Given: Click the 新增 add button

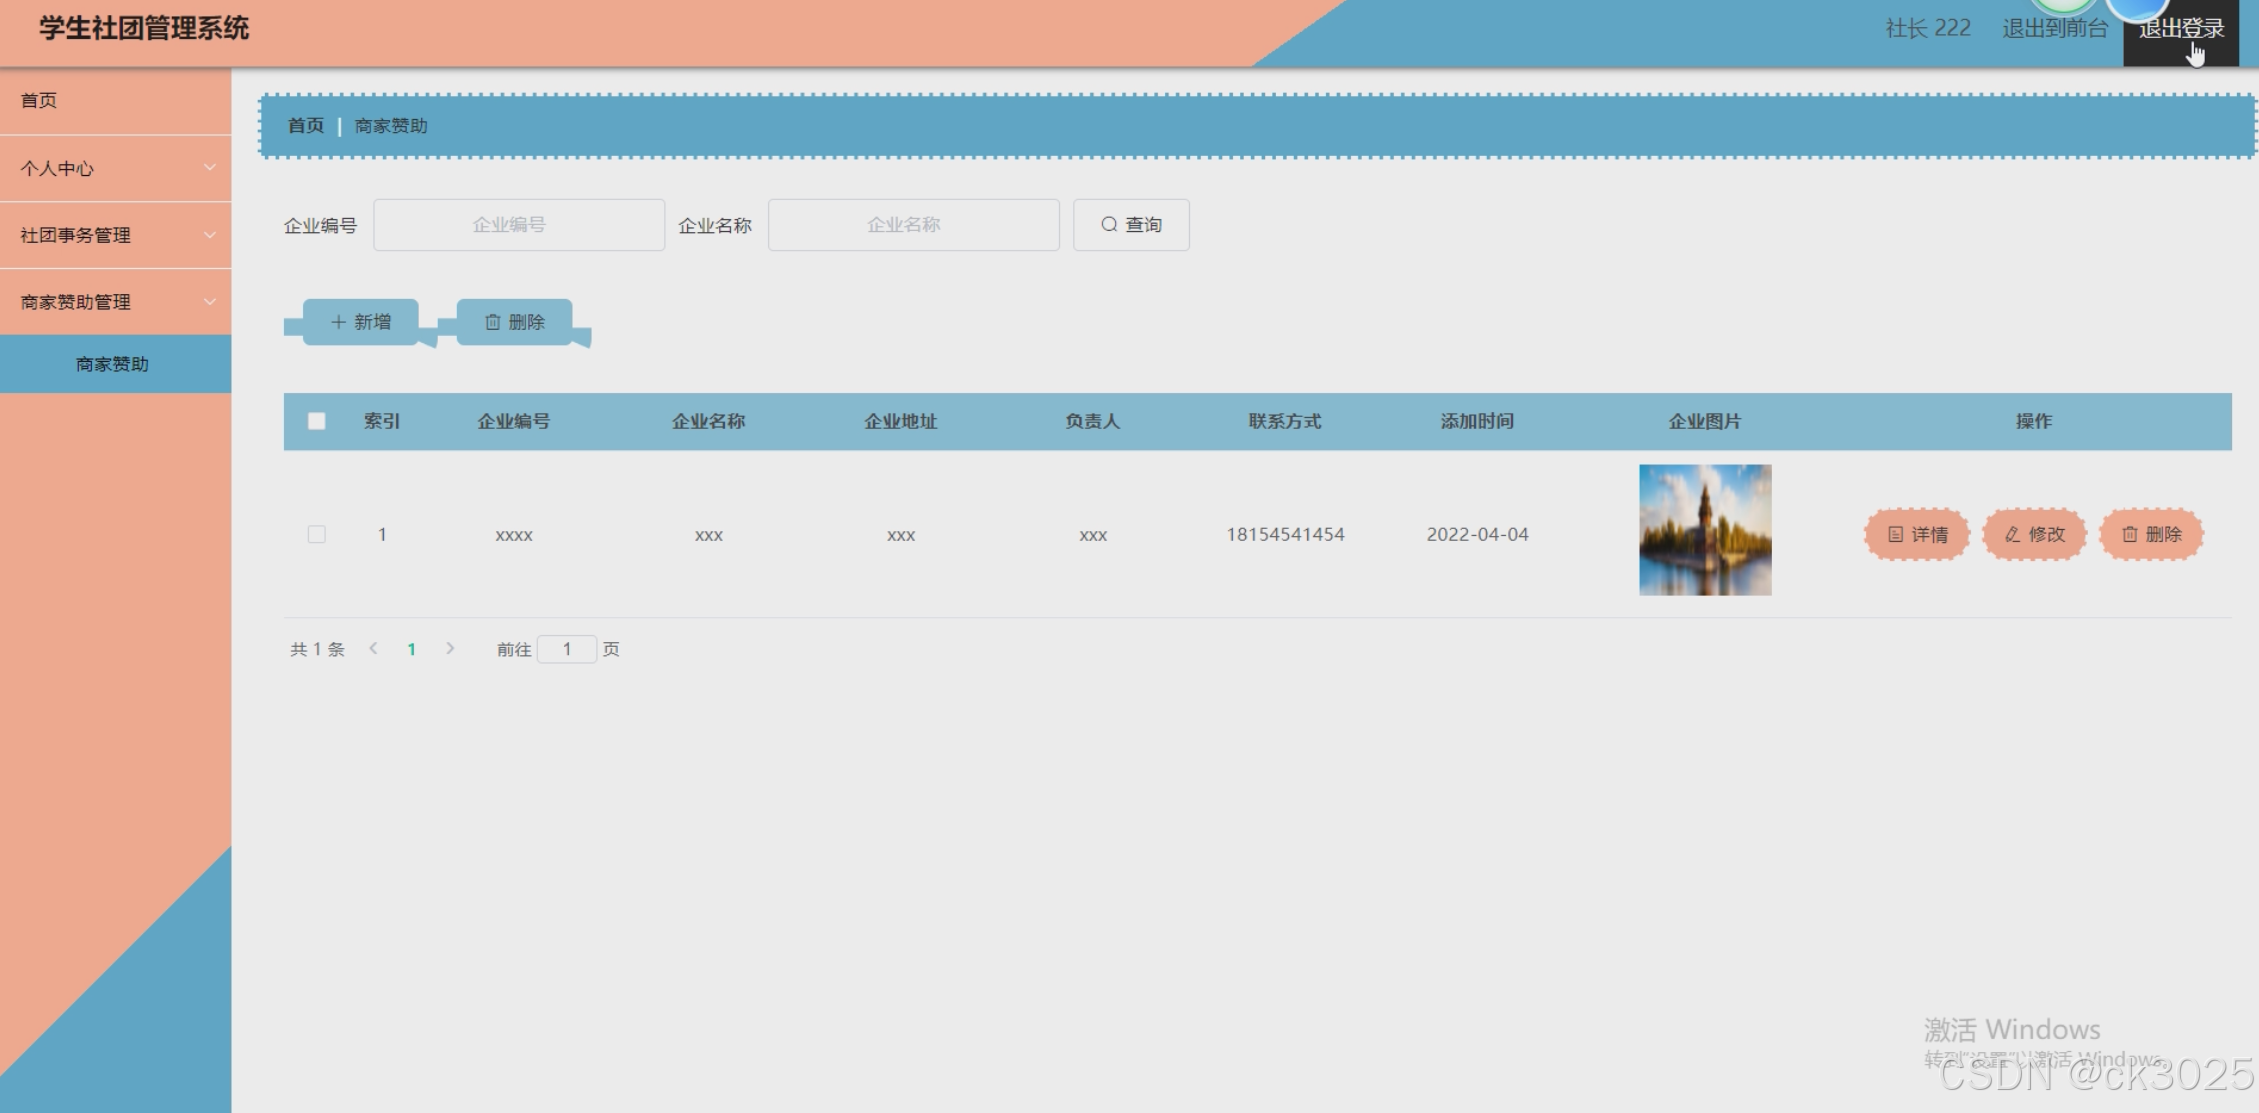Looking at the screenshot, I should 361,322.
